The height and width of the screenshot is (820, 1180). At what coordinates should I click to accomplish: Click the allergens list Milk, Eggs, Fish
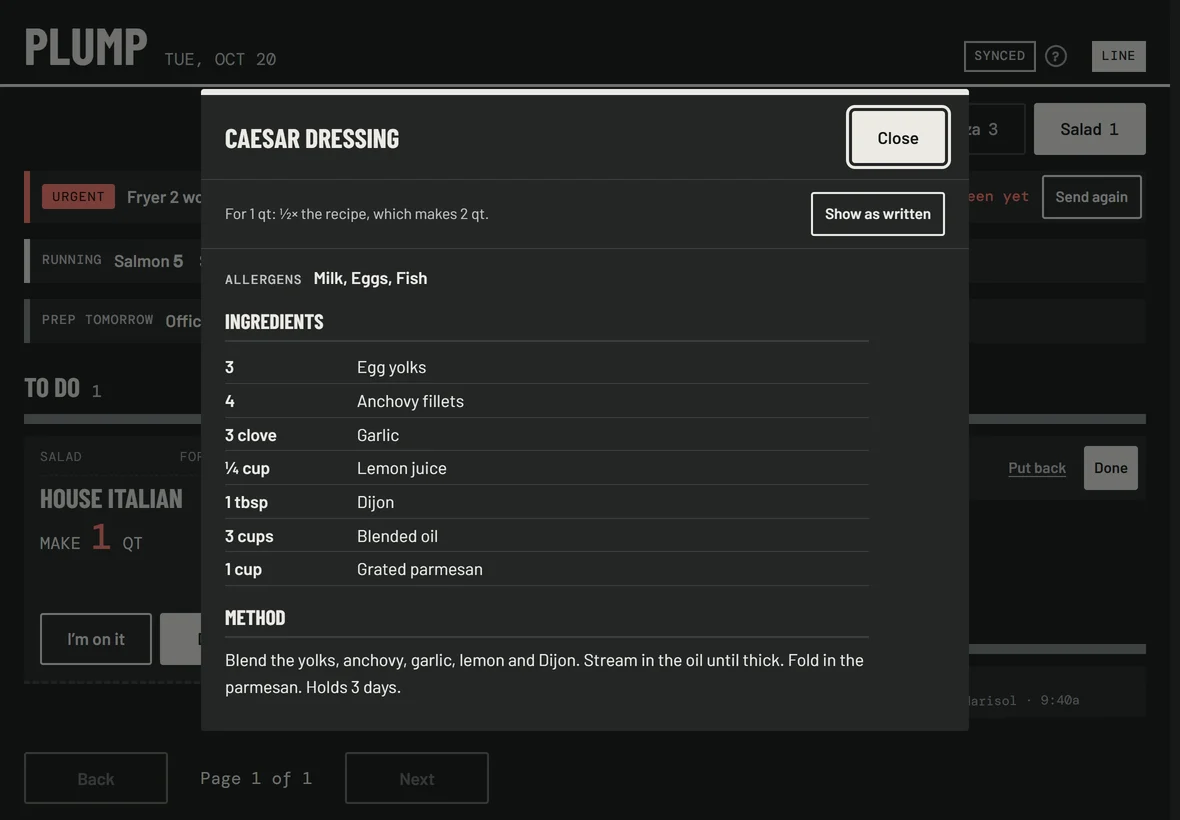[x=370, y=278]
